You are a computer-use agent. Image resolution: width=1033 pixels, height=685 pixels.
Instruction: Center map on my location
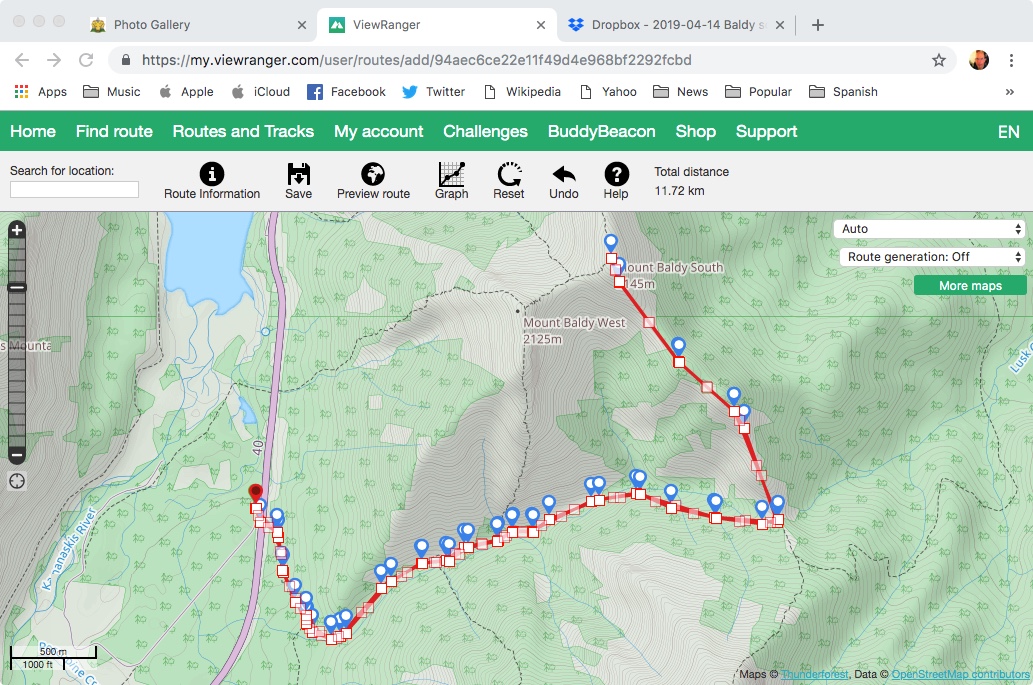17,481
